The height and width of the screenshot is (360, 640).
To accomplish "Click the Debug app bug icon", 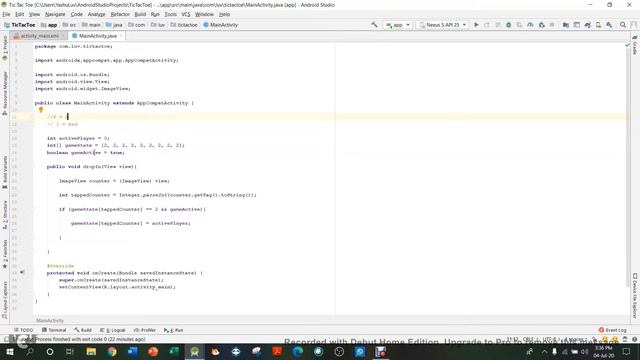I will pos(509,25).
